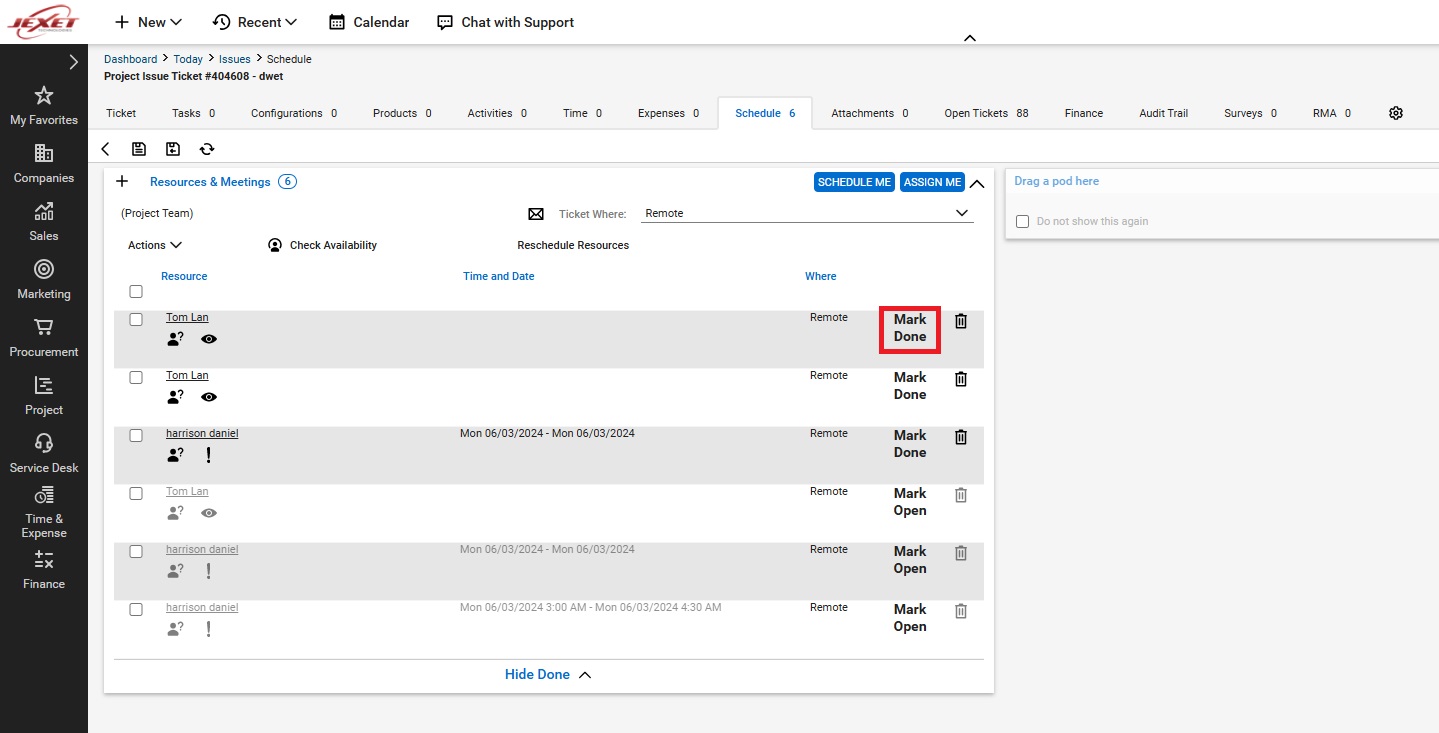Click the refresh icon in the toolbar

[x=206, y=149]
